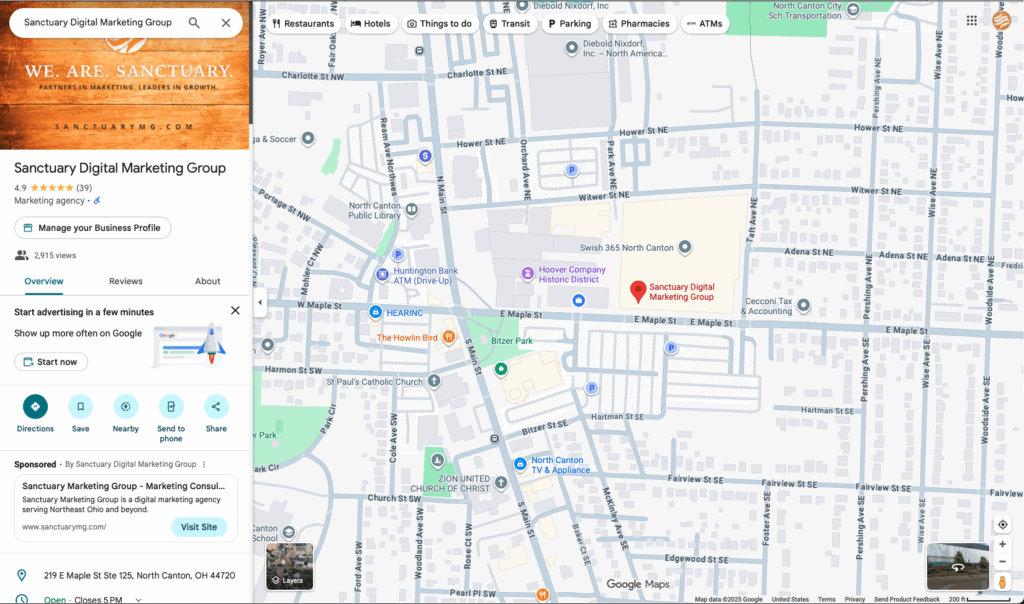Image resolution: width=1024 pixels, height=604 pixels.
Task: Open the sponsored ad three-dot menu
Action: [x=204, y=464]
